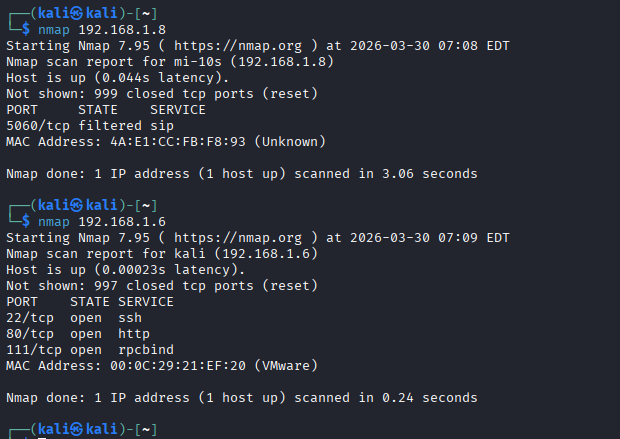
Task: Click the MAC address 4A:E1:CC:FB:F8:93
Action: (x=176, y=142)
